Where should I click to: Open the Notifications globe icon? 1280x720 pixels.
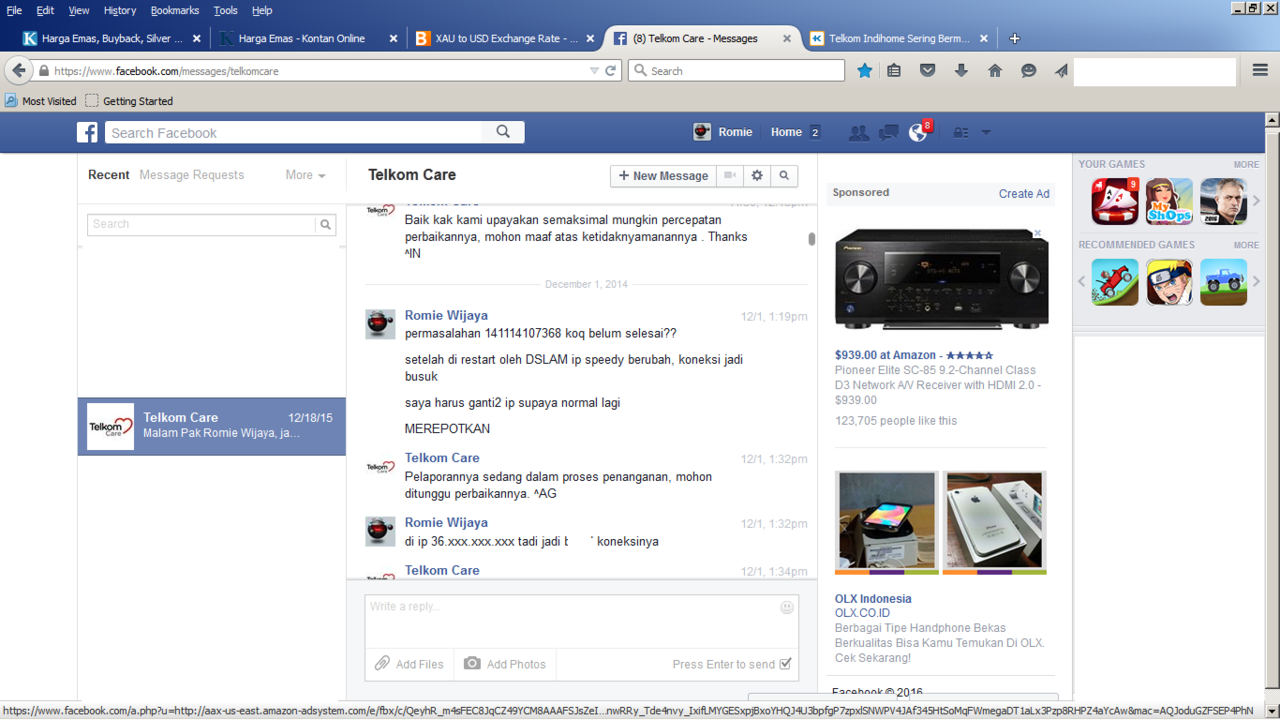pos(918,132)
